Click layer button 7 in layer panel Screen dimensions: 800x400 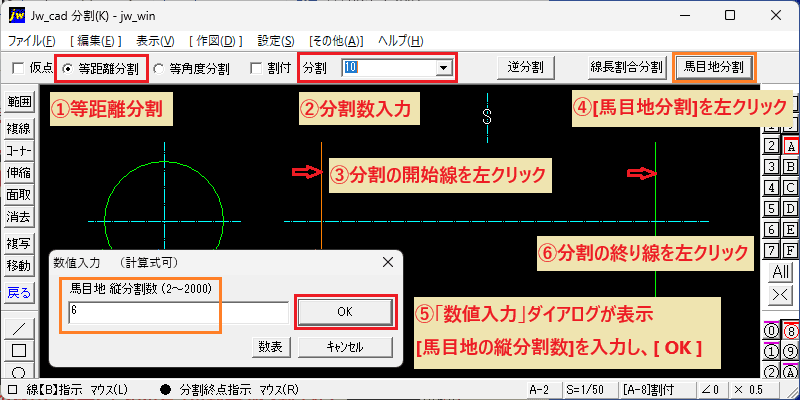tap(772, 250)
